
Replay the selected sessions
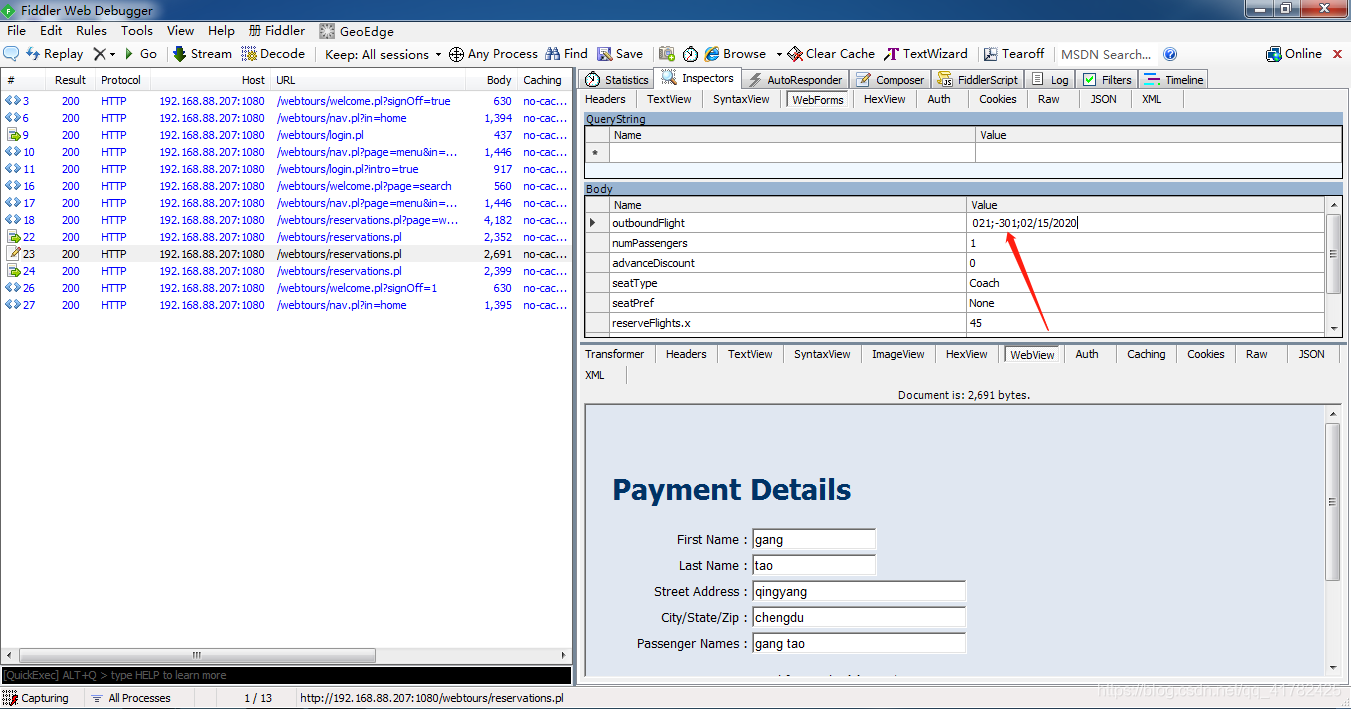click(x=54, y=54)
